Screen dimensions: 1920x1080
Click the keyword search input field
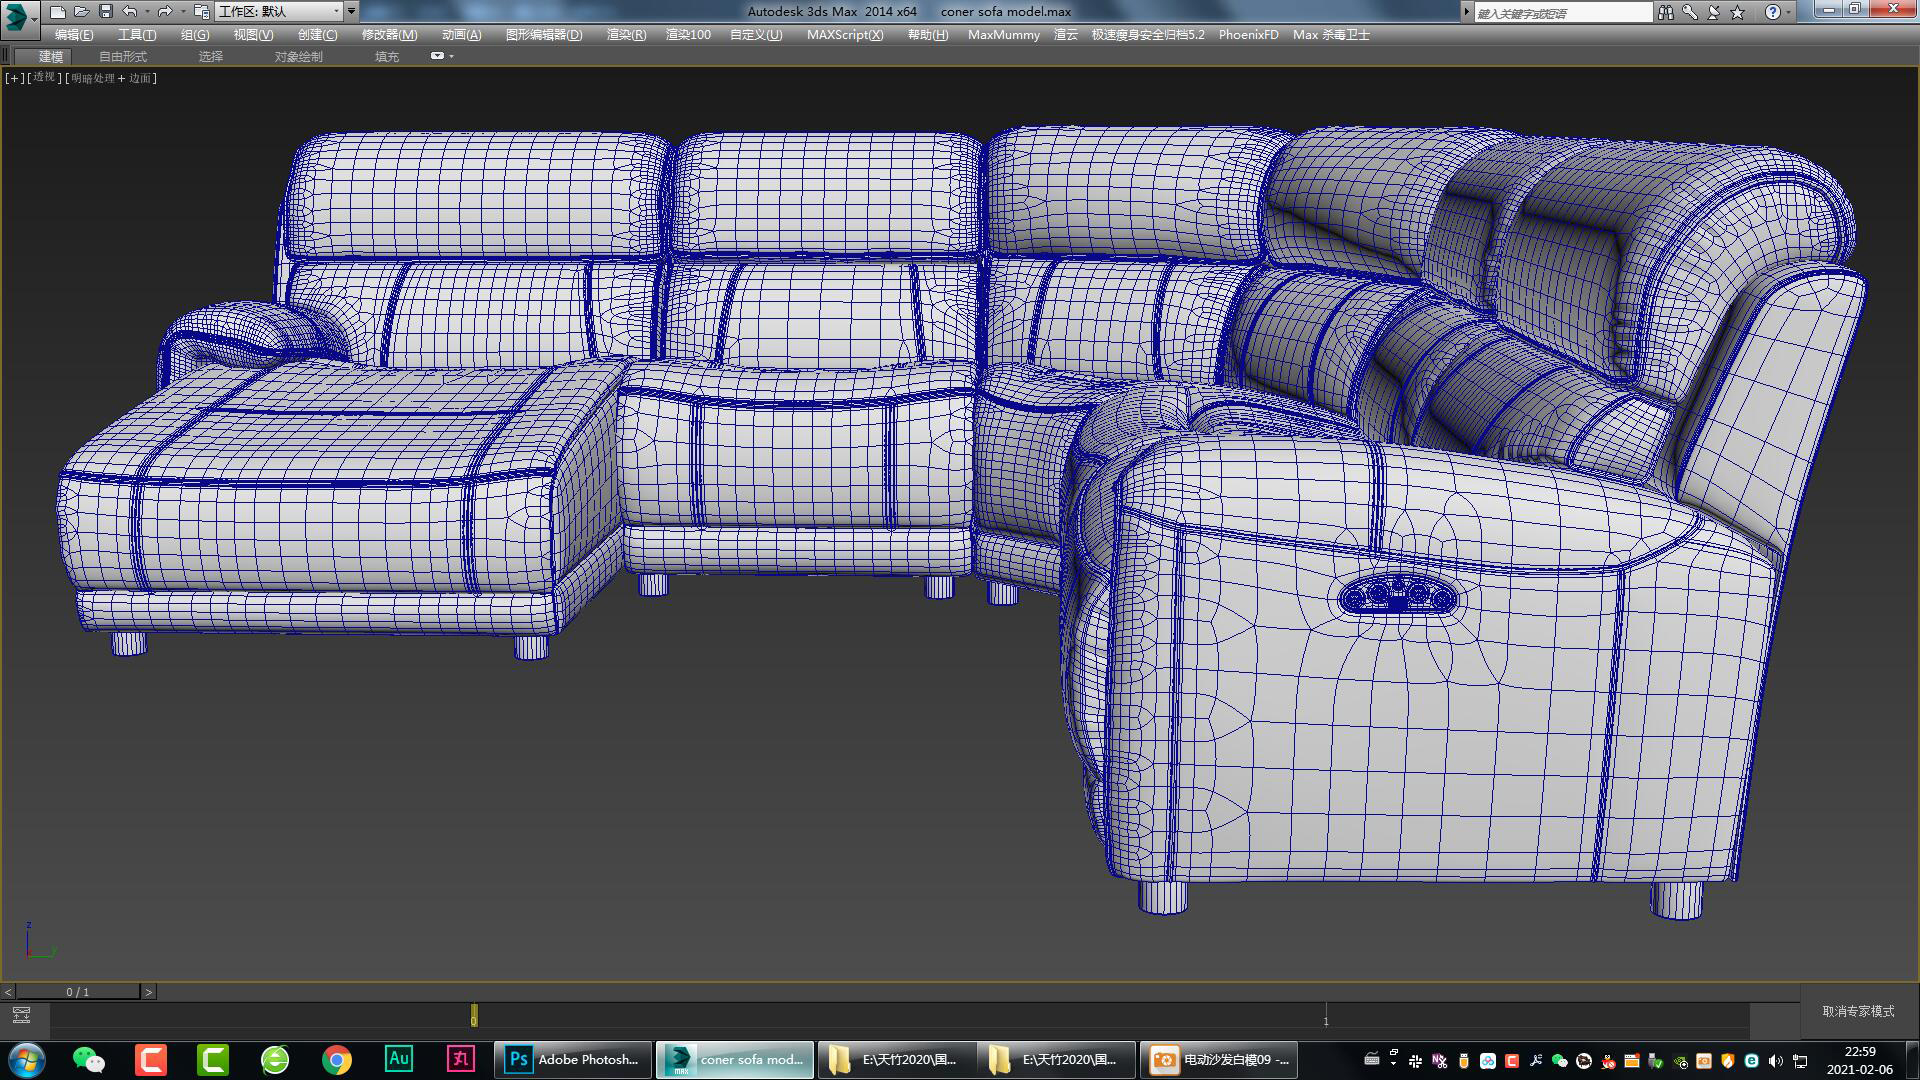[x=1560, y=11]
